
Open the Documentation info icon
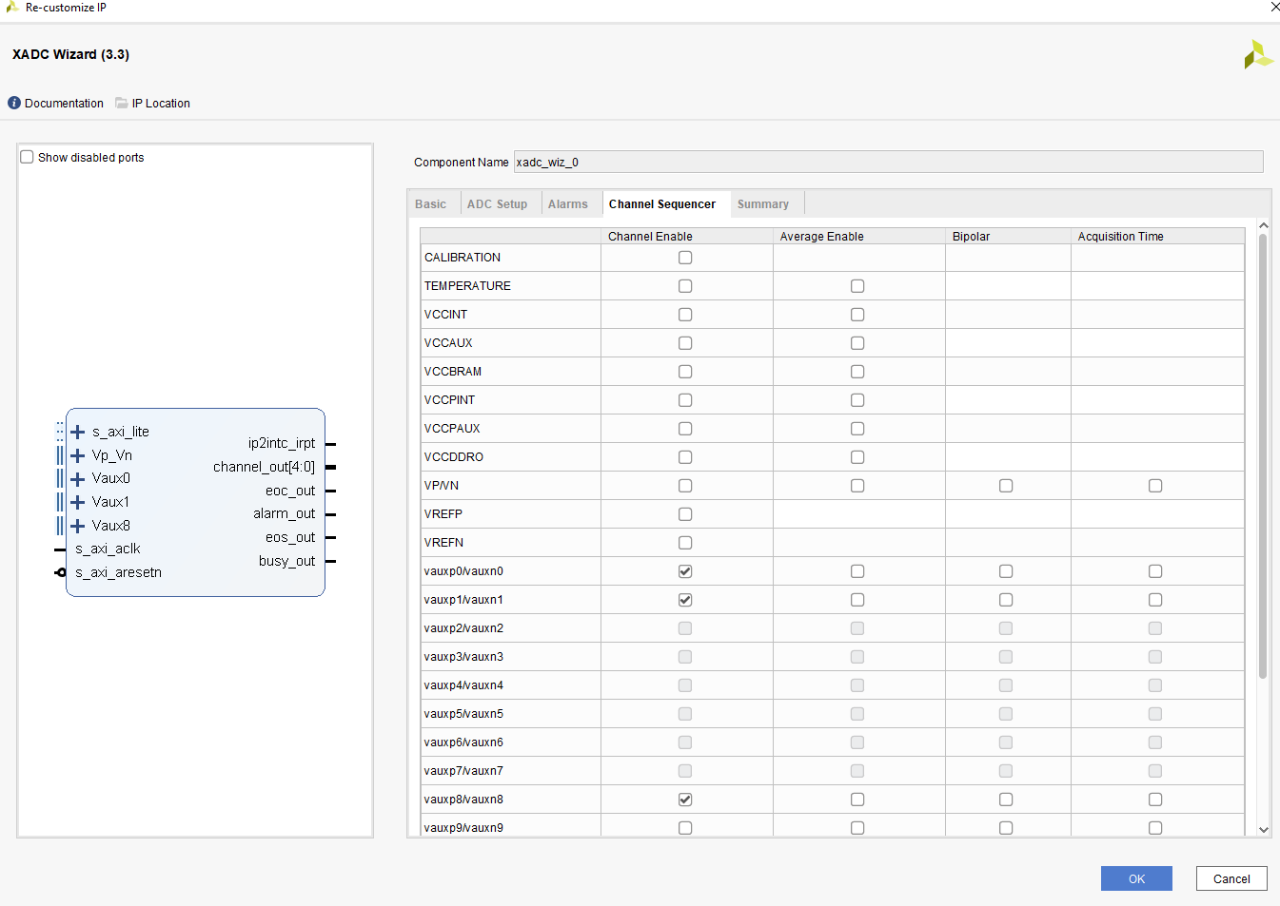(14, 103)
